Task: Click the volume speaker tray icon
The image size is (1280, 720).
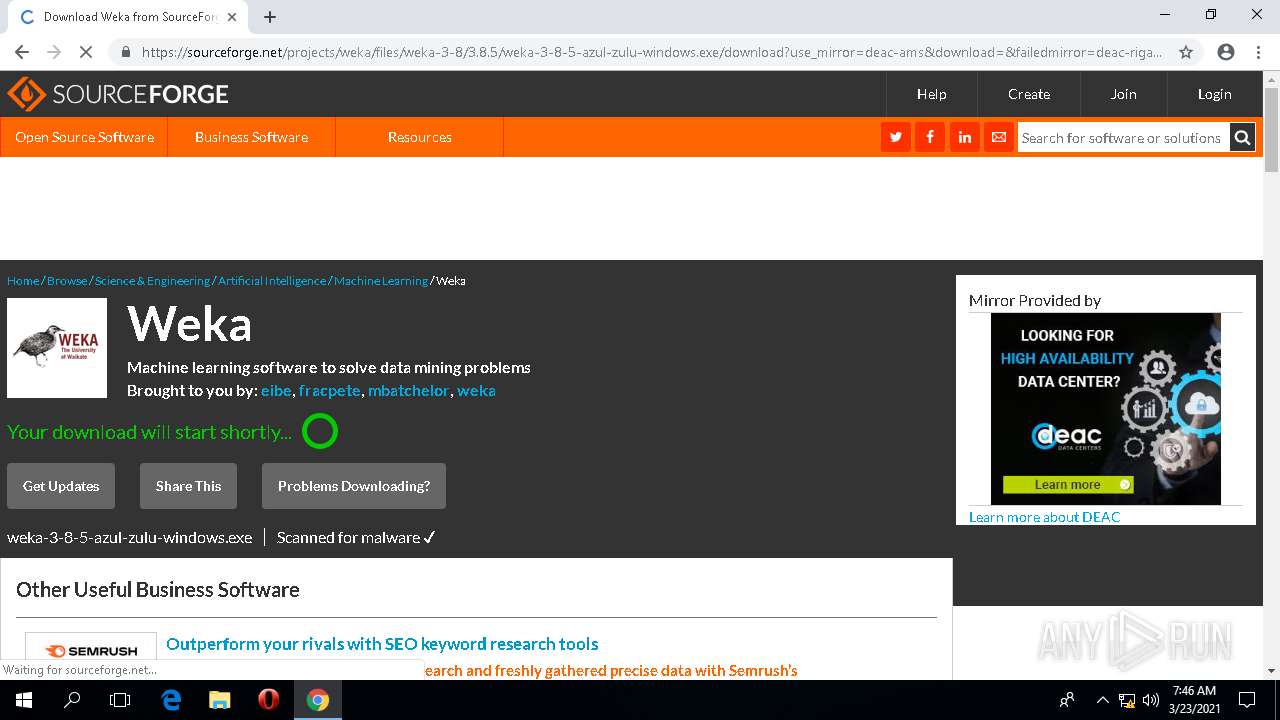Action: click(x=1151, y=700)
